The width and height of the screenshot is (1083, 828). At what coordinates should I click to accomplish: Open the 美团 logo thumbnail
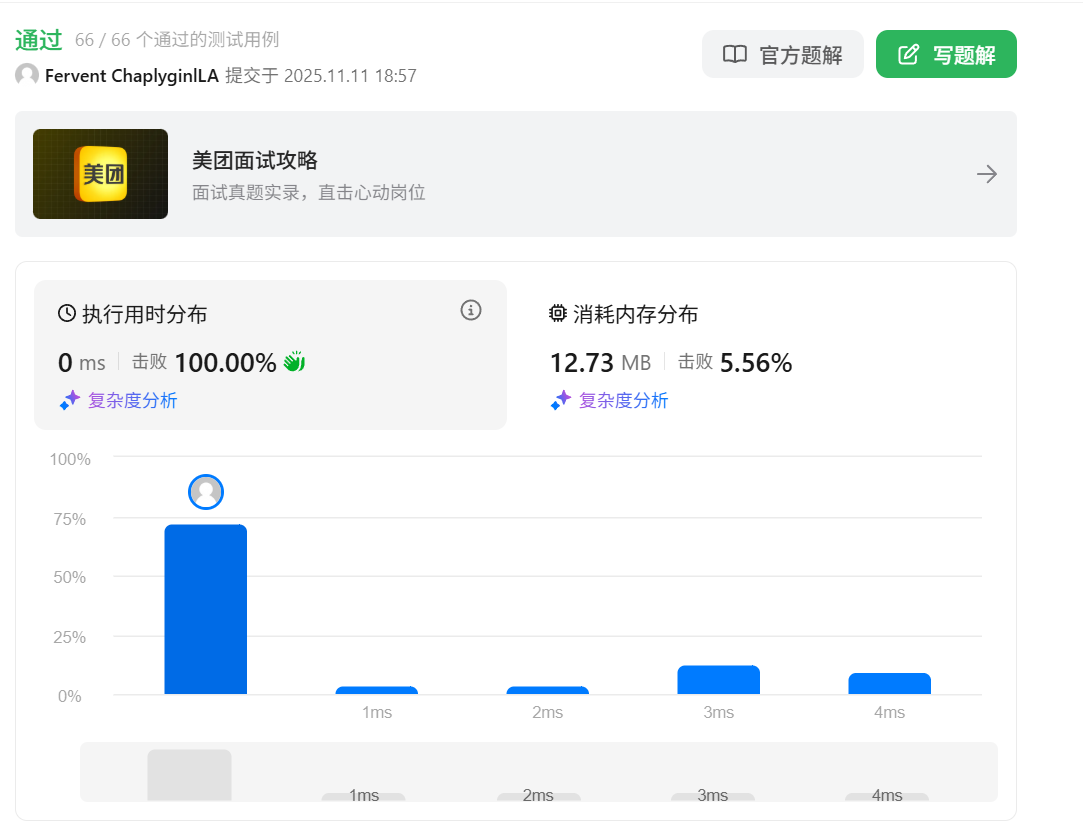click(100, 174)
